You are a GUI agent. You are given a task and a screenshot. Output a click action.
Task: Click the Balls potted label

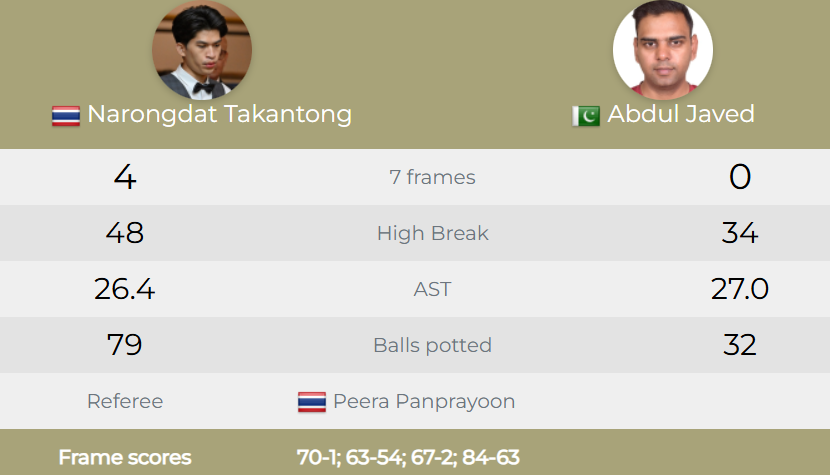click(432, 346)
